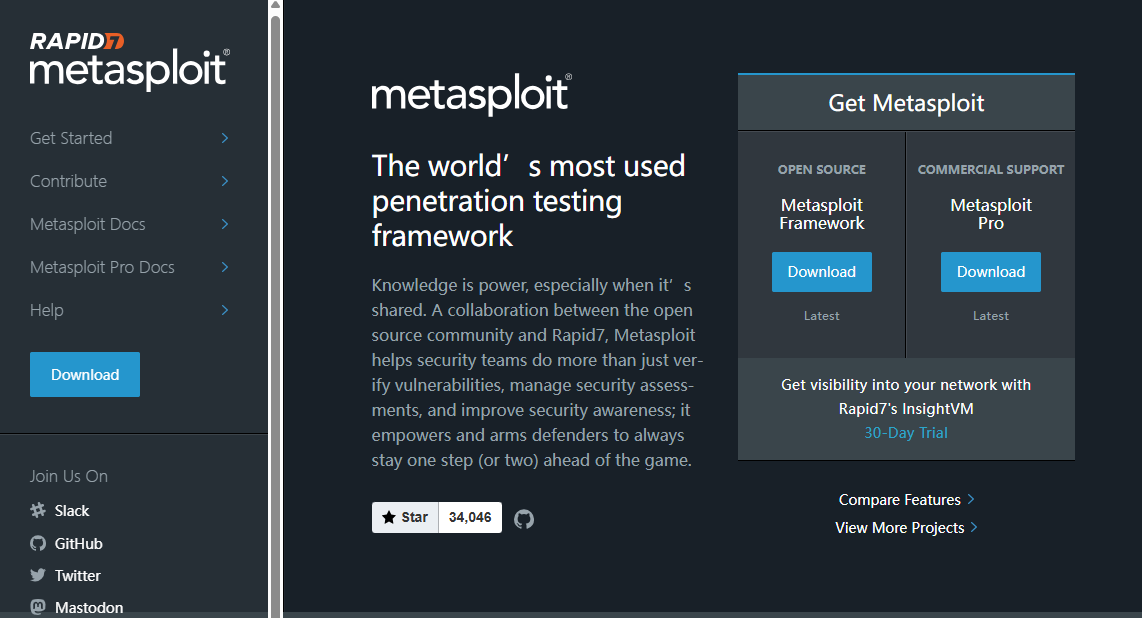Click the Metasploit Framework product name
1142x618 pixels.
point(822,214)
